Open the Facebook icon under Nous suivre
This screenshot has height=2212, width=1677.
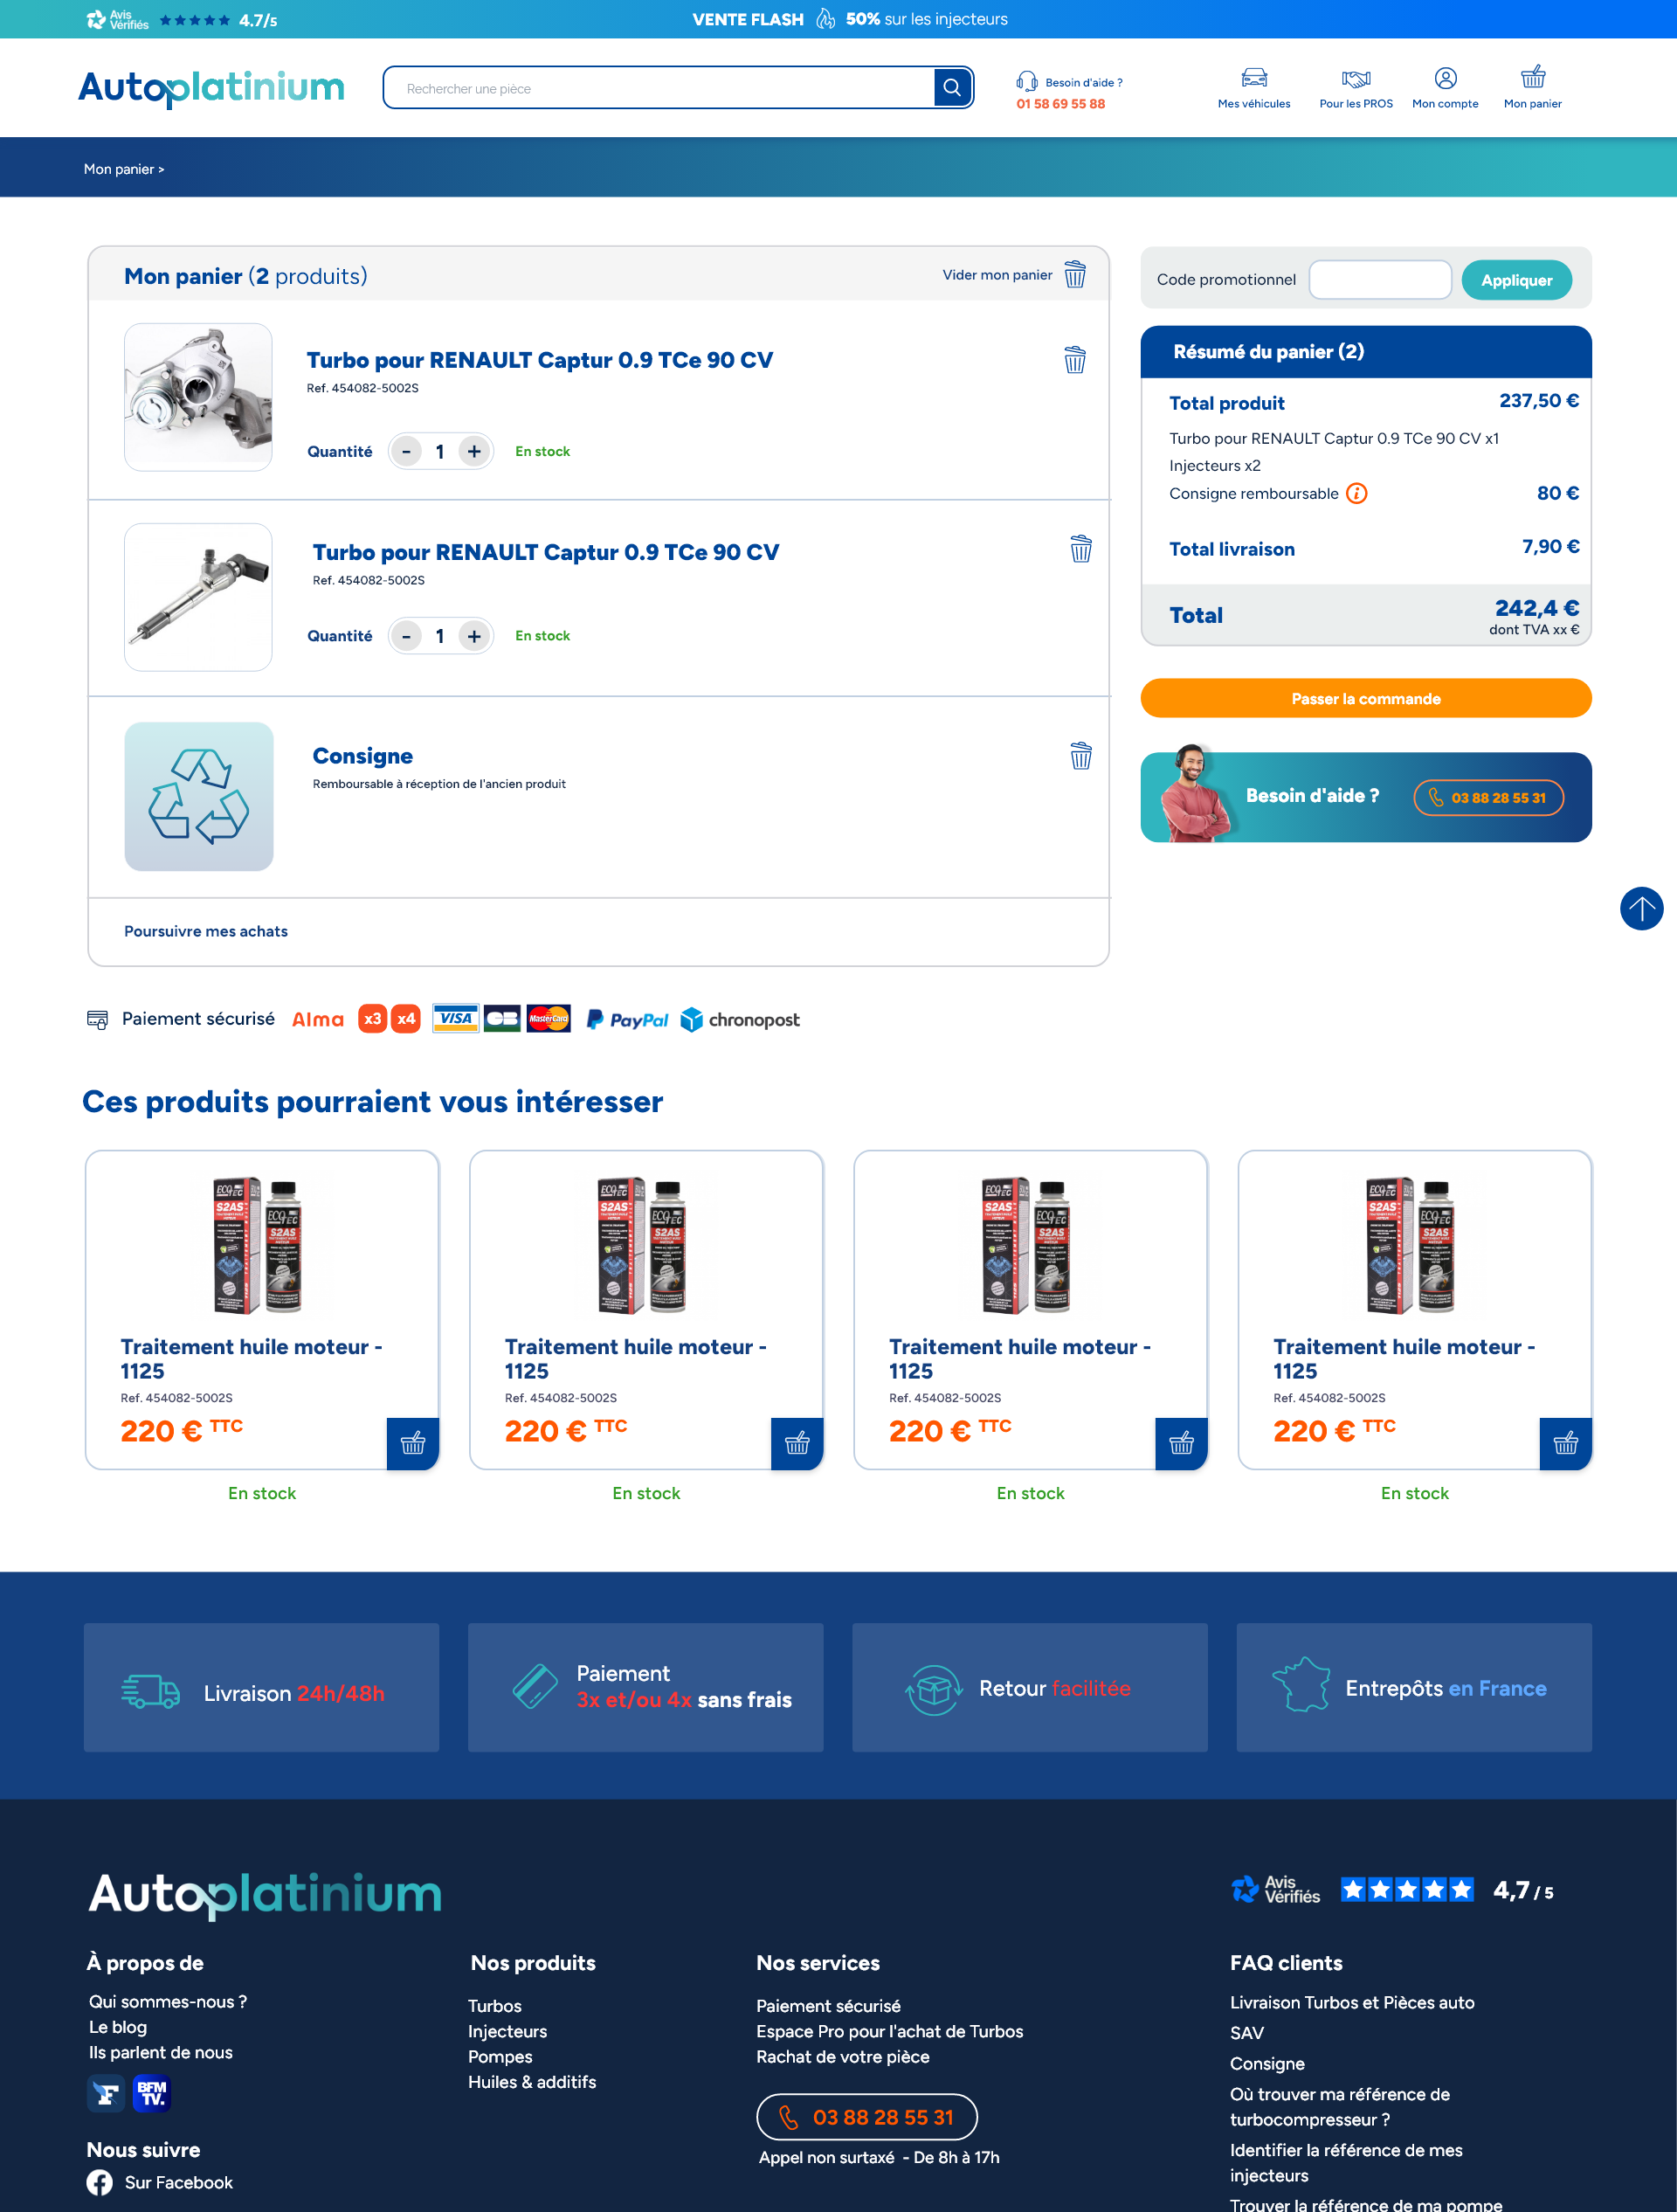pos(99,2182)
